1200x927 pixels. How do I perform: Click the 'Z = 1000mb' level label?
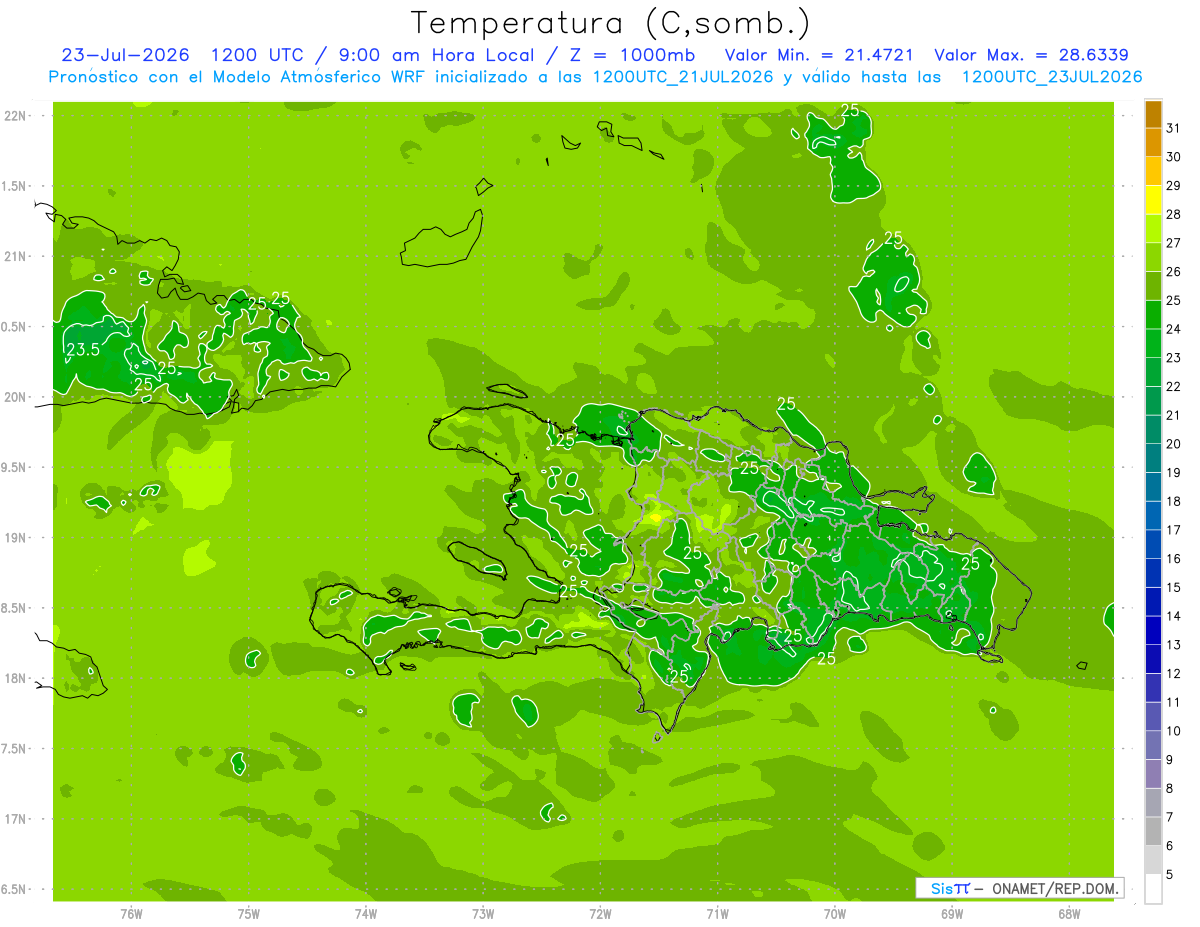click(634, 55)
